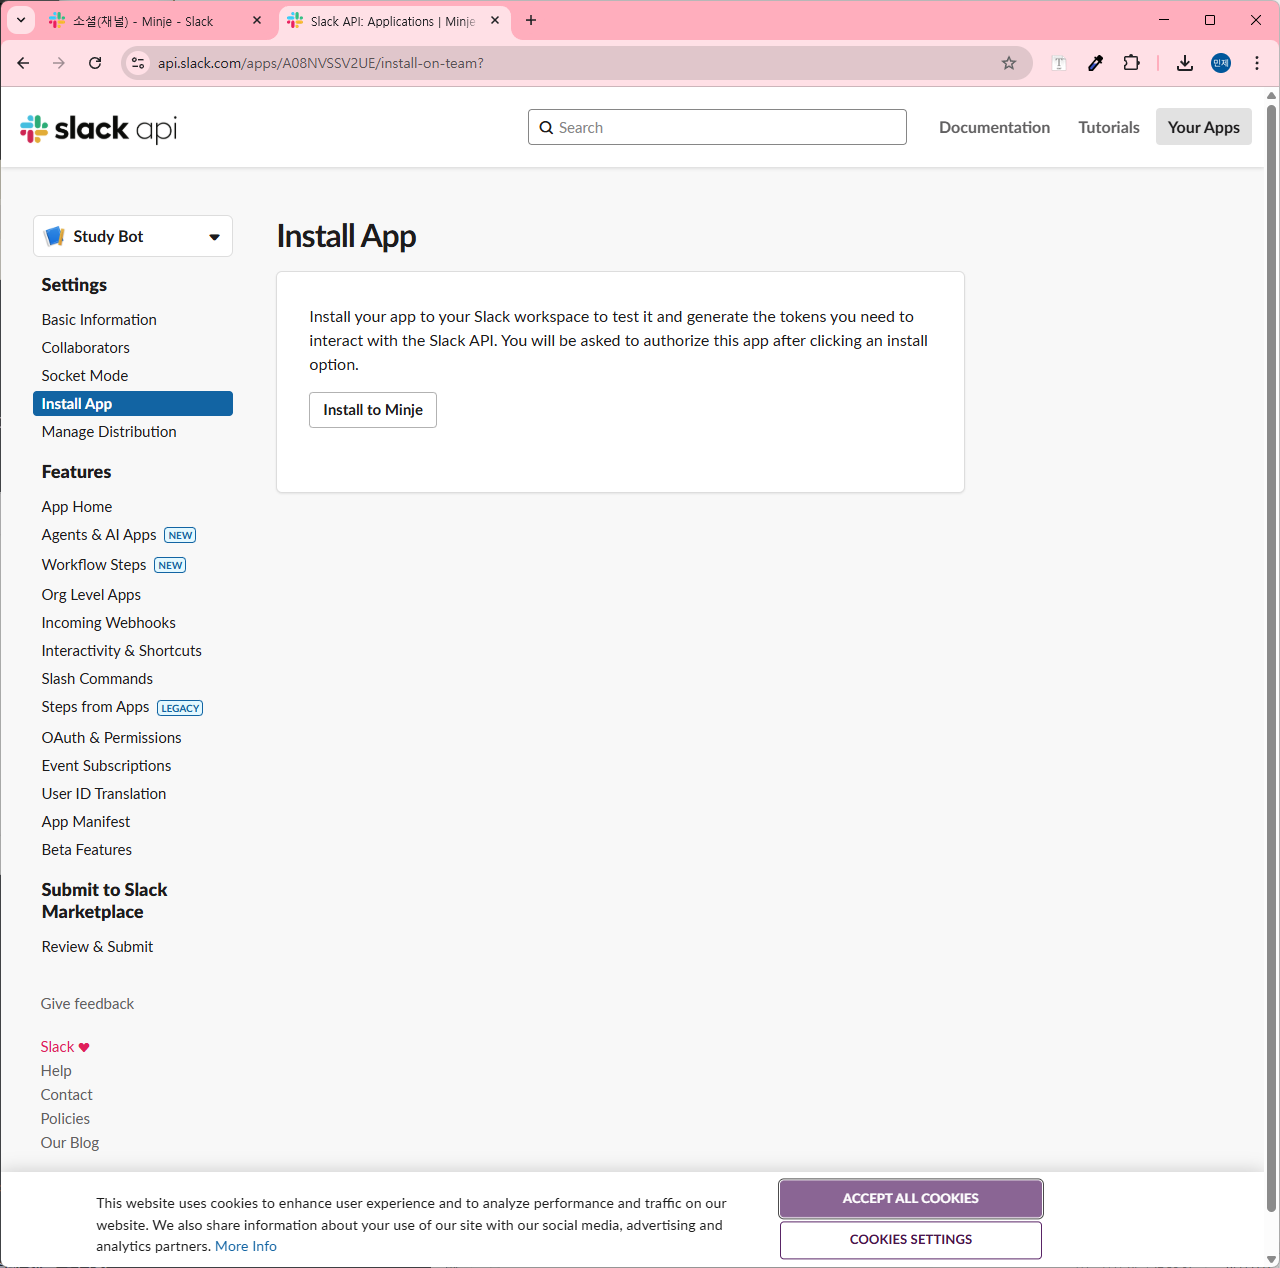This screenshot has height=1268, width=1280.
Task: Go to Socket Mode settings
Action: click(85, 376)
